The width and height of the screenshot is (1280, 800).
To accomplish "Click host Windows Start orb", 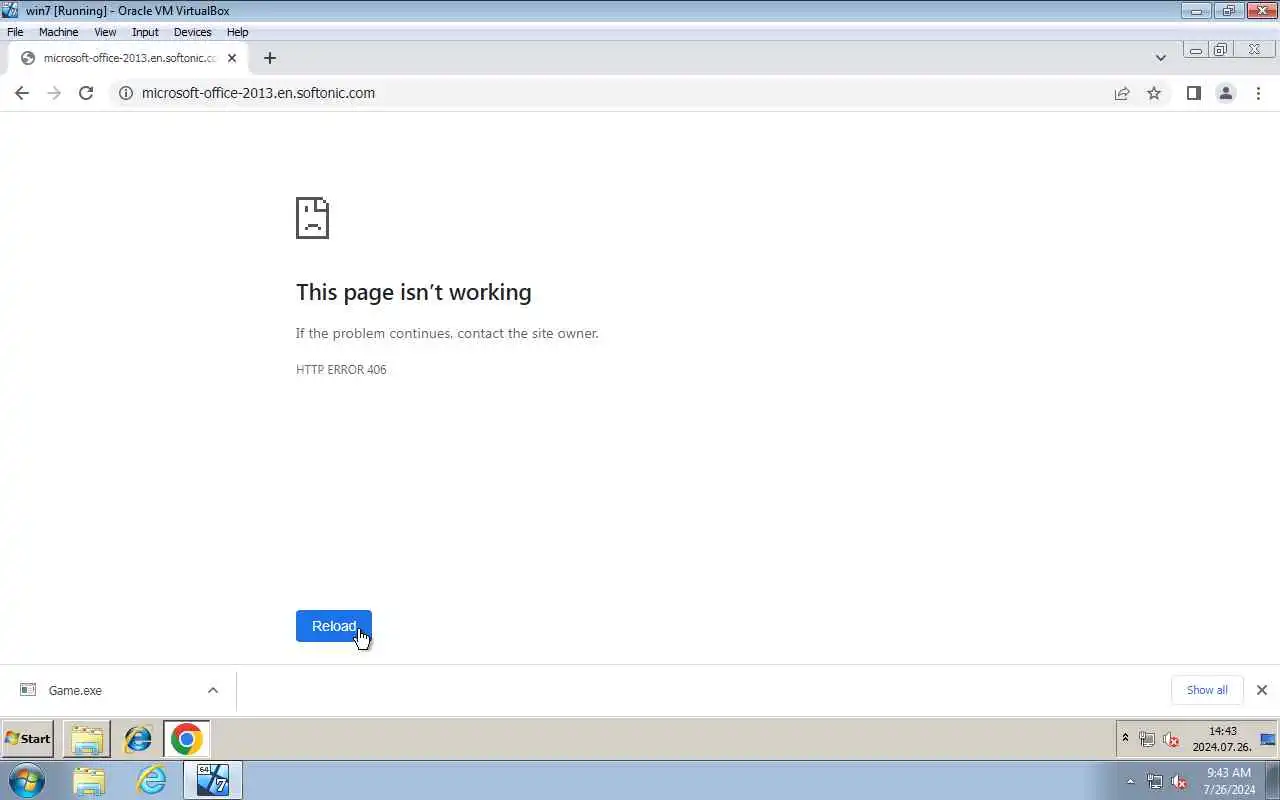I will (x=25, y=780).
